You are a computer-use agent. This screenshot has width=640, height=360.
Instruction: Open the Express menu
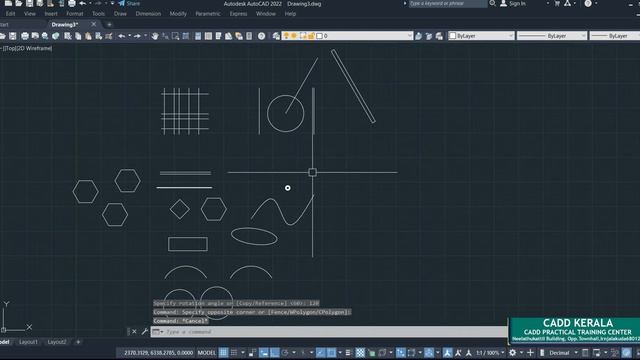pos(238,14)
